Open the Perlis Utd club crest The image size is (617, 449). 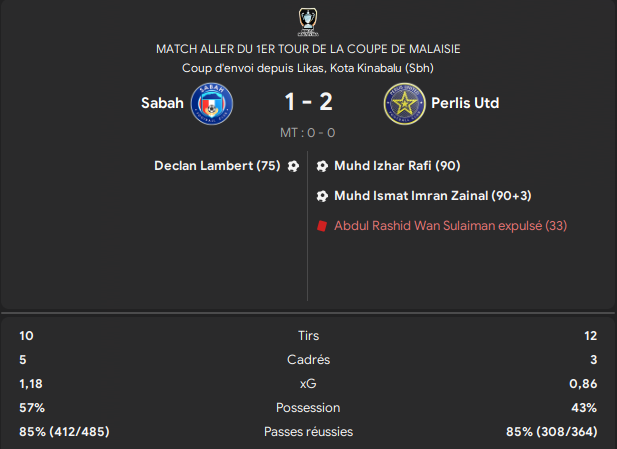click(405, 103)
